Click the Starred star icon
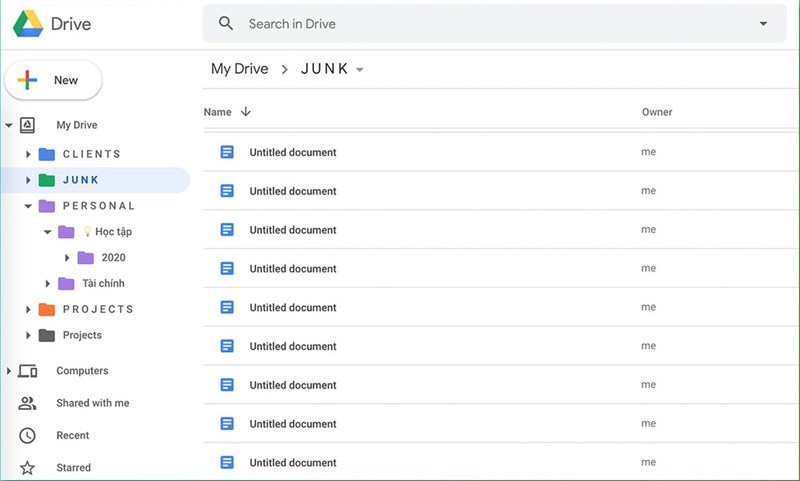The height and width of the screenshot is (481, 800). pos(28,467)
